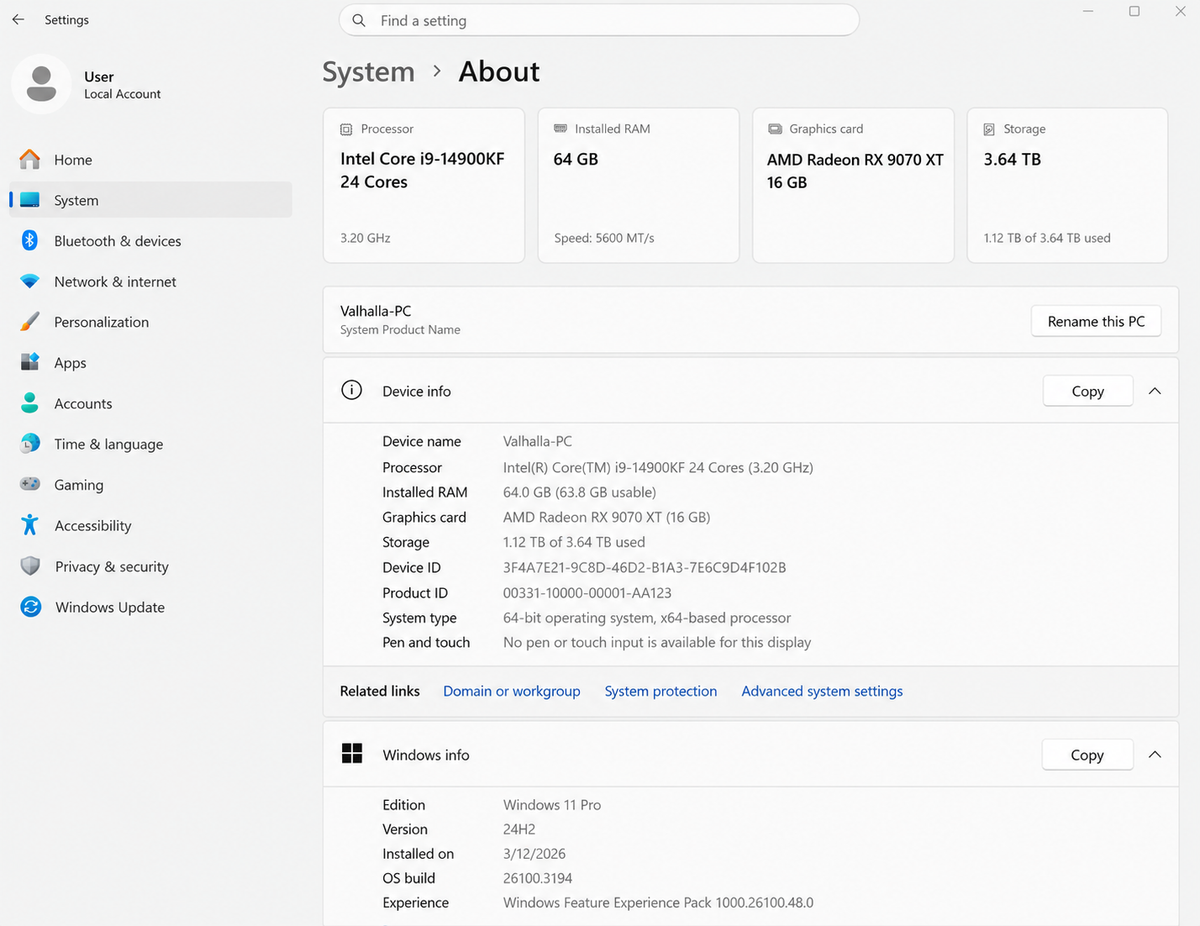Collapse the Device info section chevron

click(1155, 391)
